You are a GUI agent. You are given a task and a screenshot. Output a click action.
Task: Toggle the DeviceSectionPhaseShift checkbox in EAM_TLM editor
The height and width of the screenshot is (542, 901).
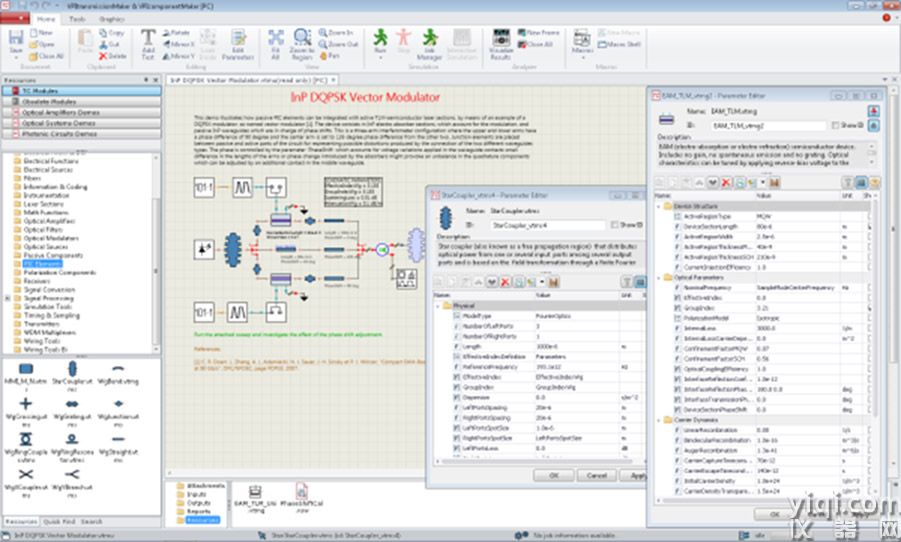pyautogui.click(x=677, y=410)
